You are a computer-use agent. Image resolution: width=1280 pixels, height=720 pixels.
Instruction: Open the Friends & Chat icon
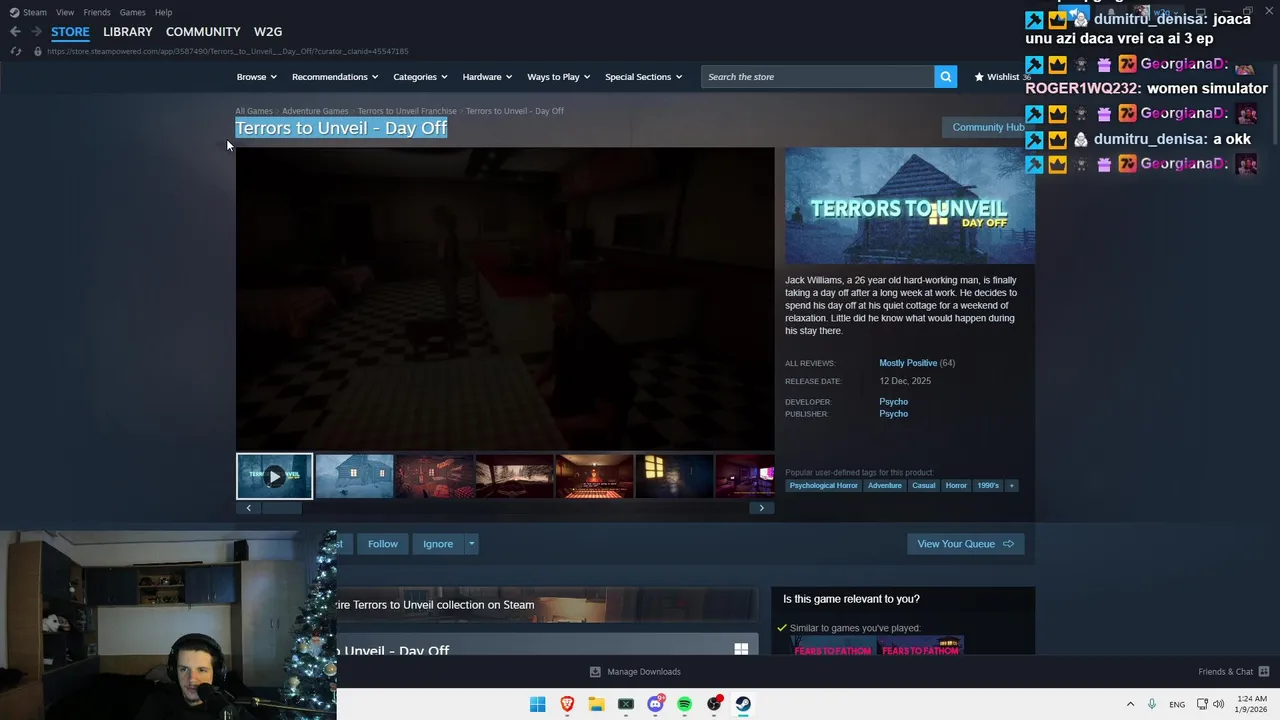click(1264, 672)
